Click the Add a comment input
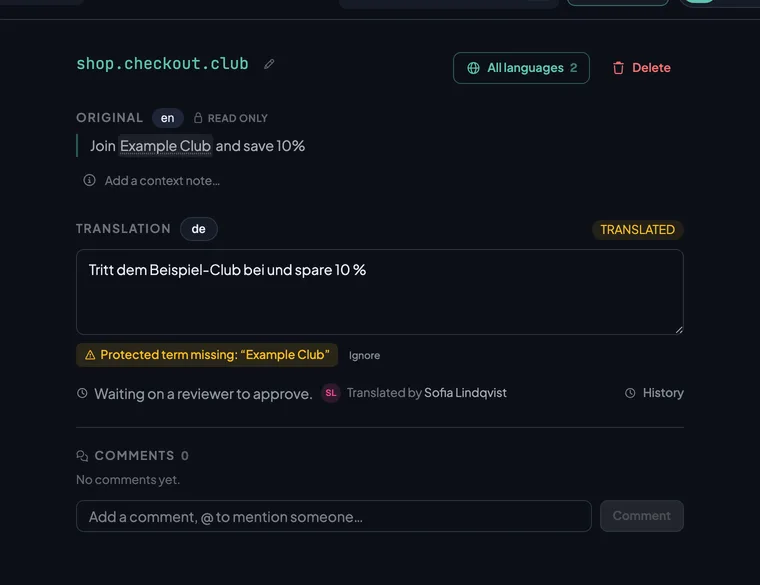The width and height of the screenshot is (760, 585). 333,516
